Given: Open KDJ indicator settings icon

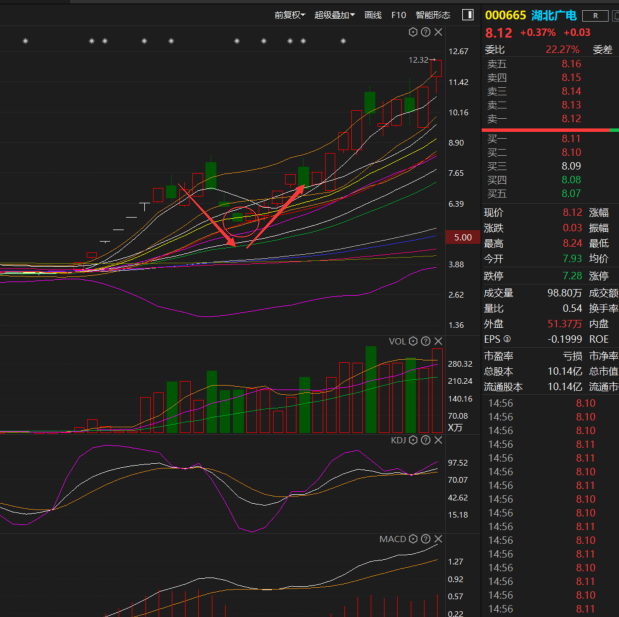Looking at the screenshot, I should [415, 439].
